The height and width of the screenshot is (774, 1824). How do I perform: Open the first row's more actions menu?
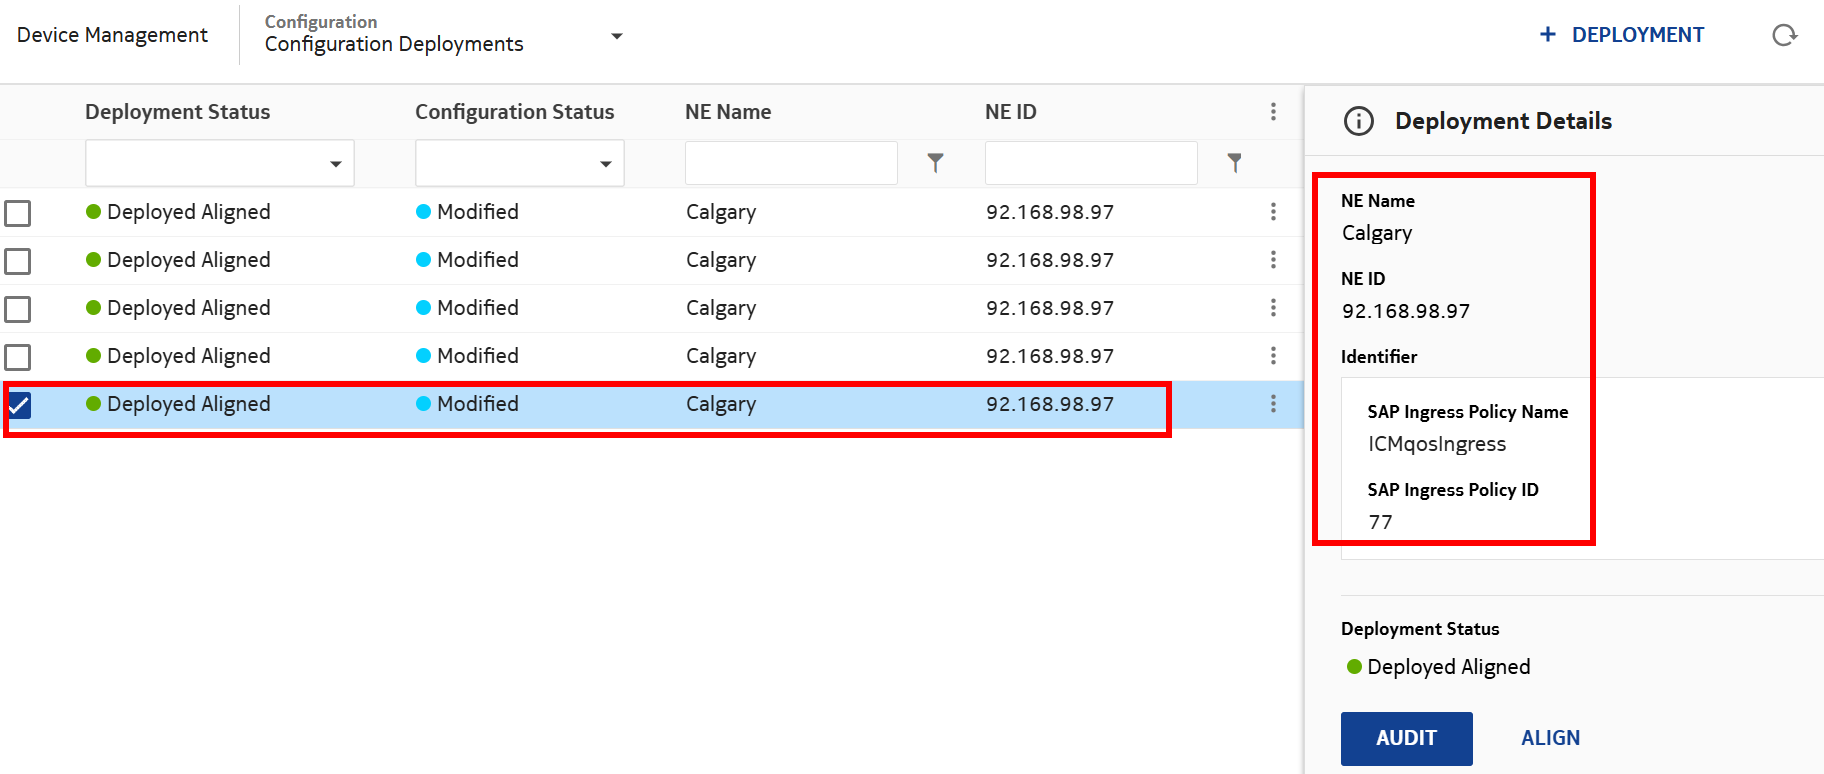click(1273, 212)
